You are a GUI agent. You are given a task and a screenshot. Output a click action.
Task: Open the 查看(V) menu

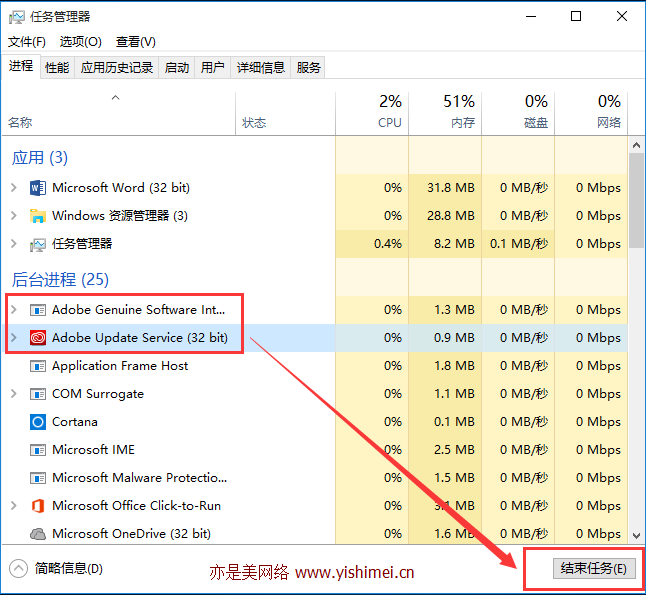[136, 42]
